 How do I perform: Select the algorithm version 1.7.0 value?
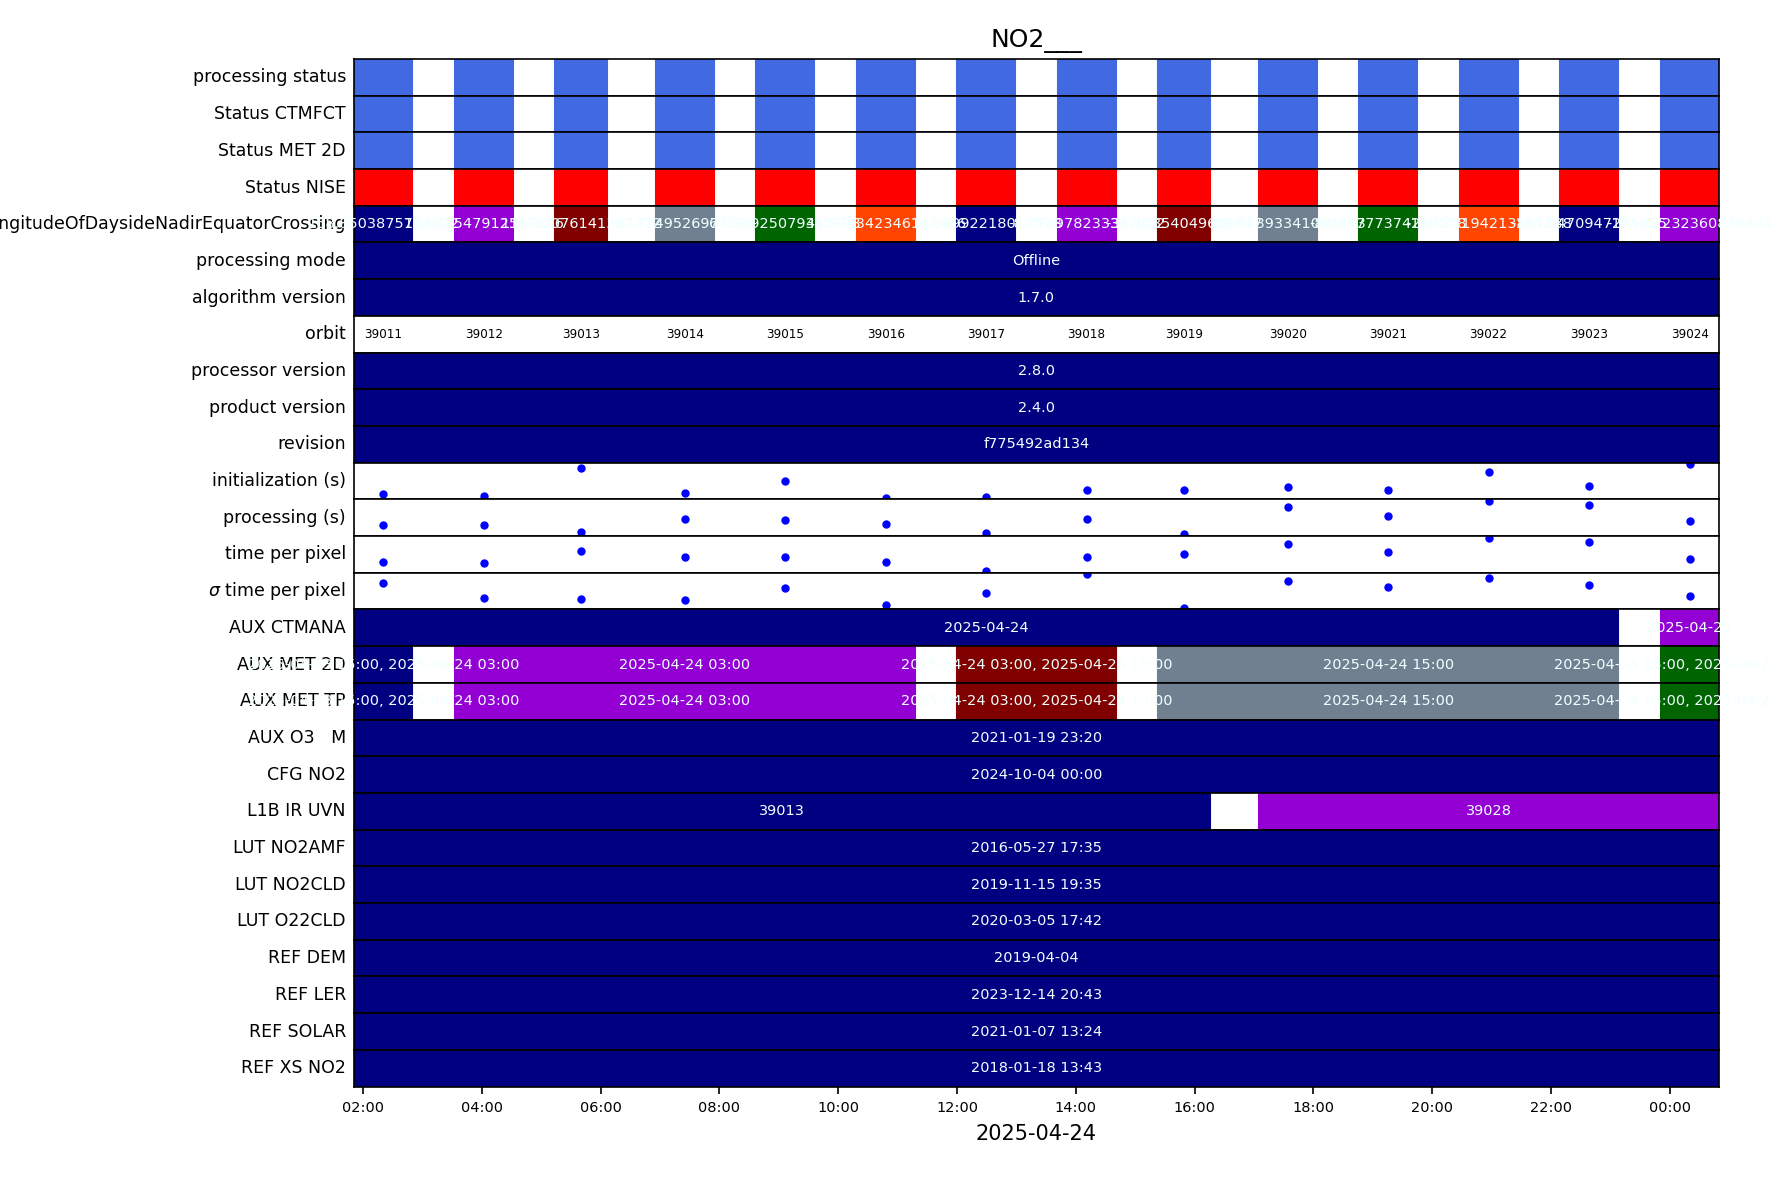click(x=1035, y=297)
